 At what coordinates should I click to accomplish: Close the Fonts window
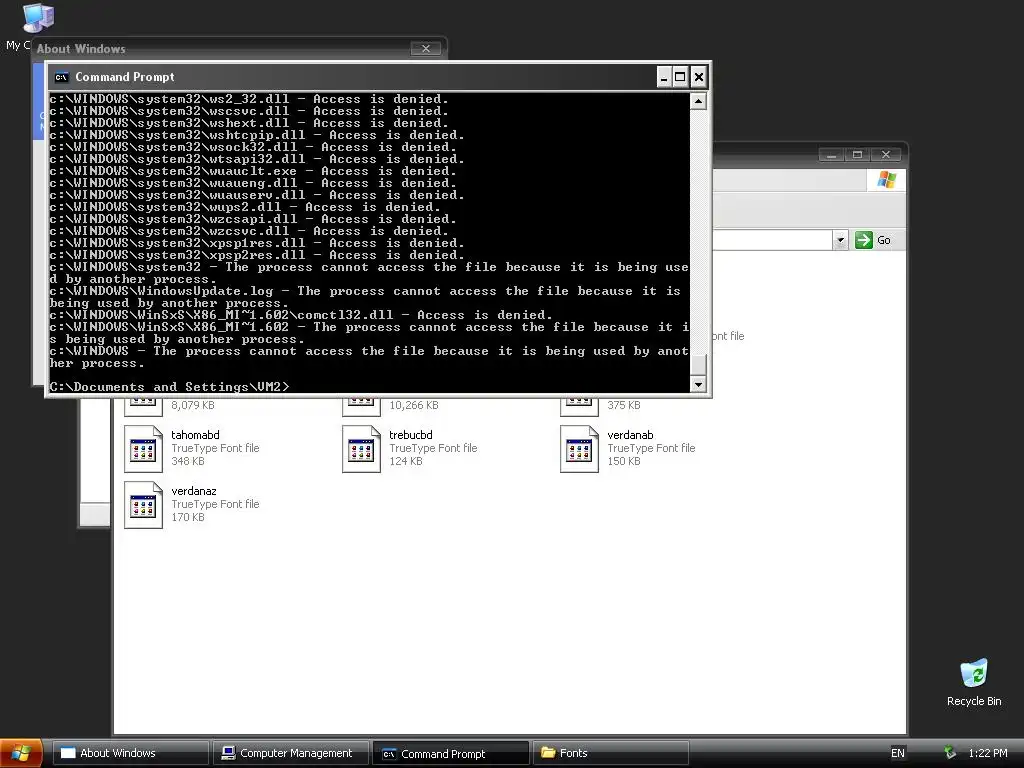tap(886, 155)
